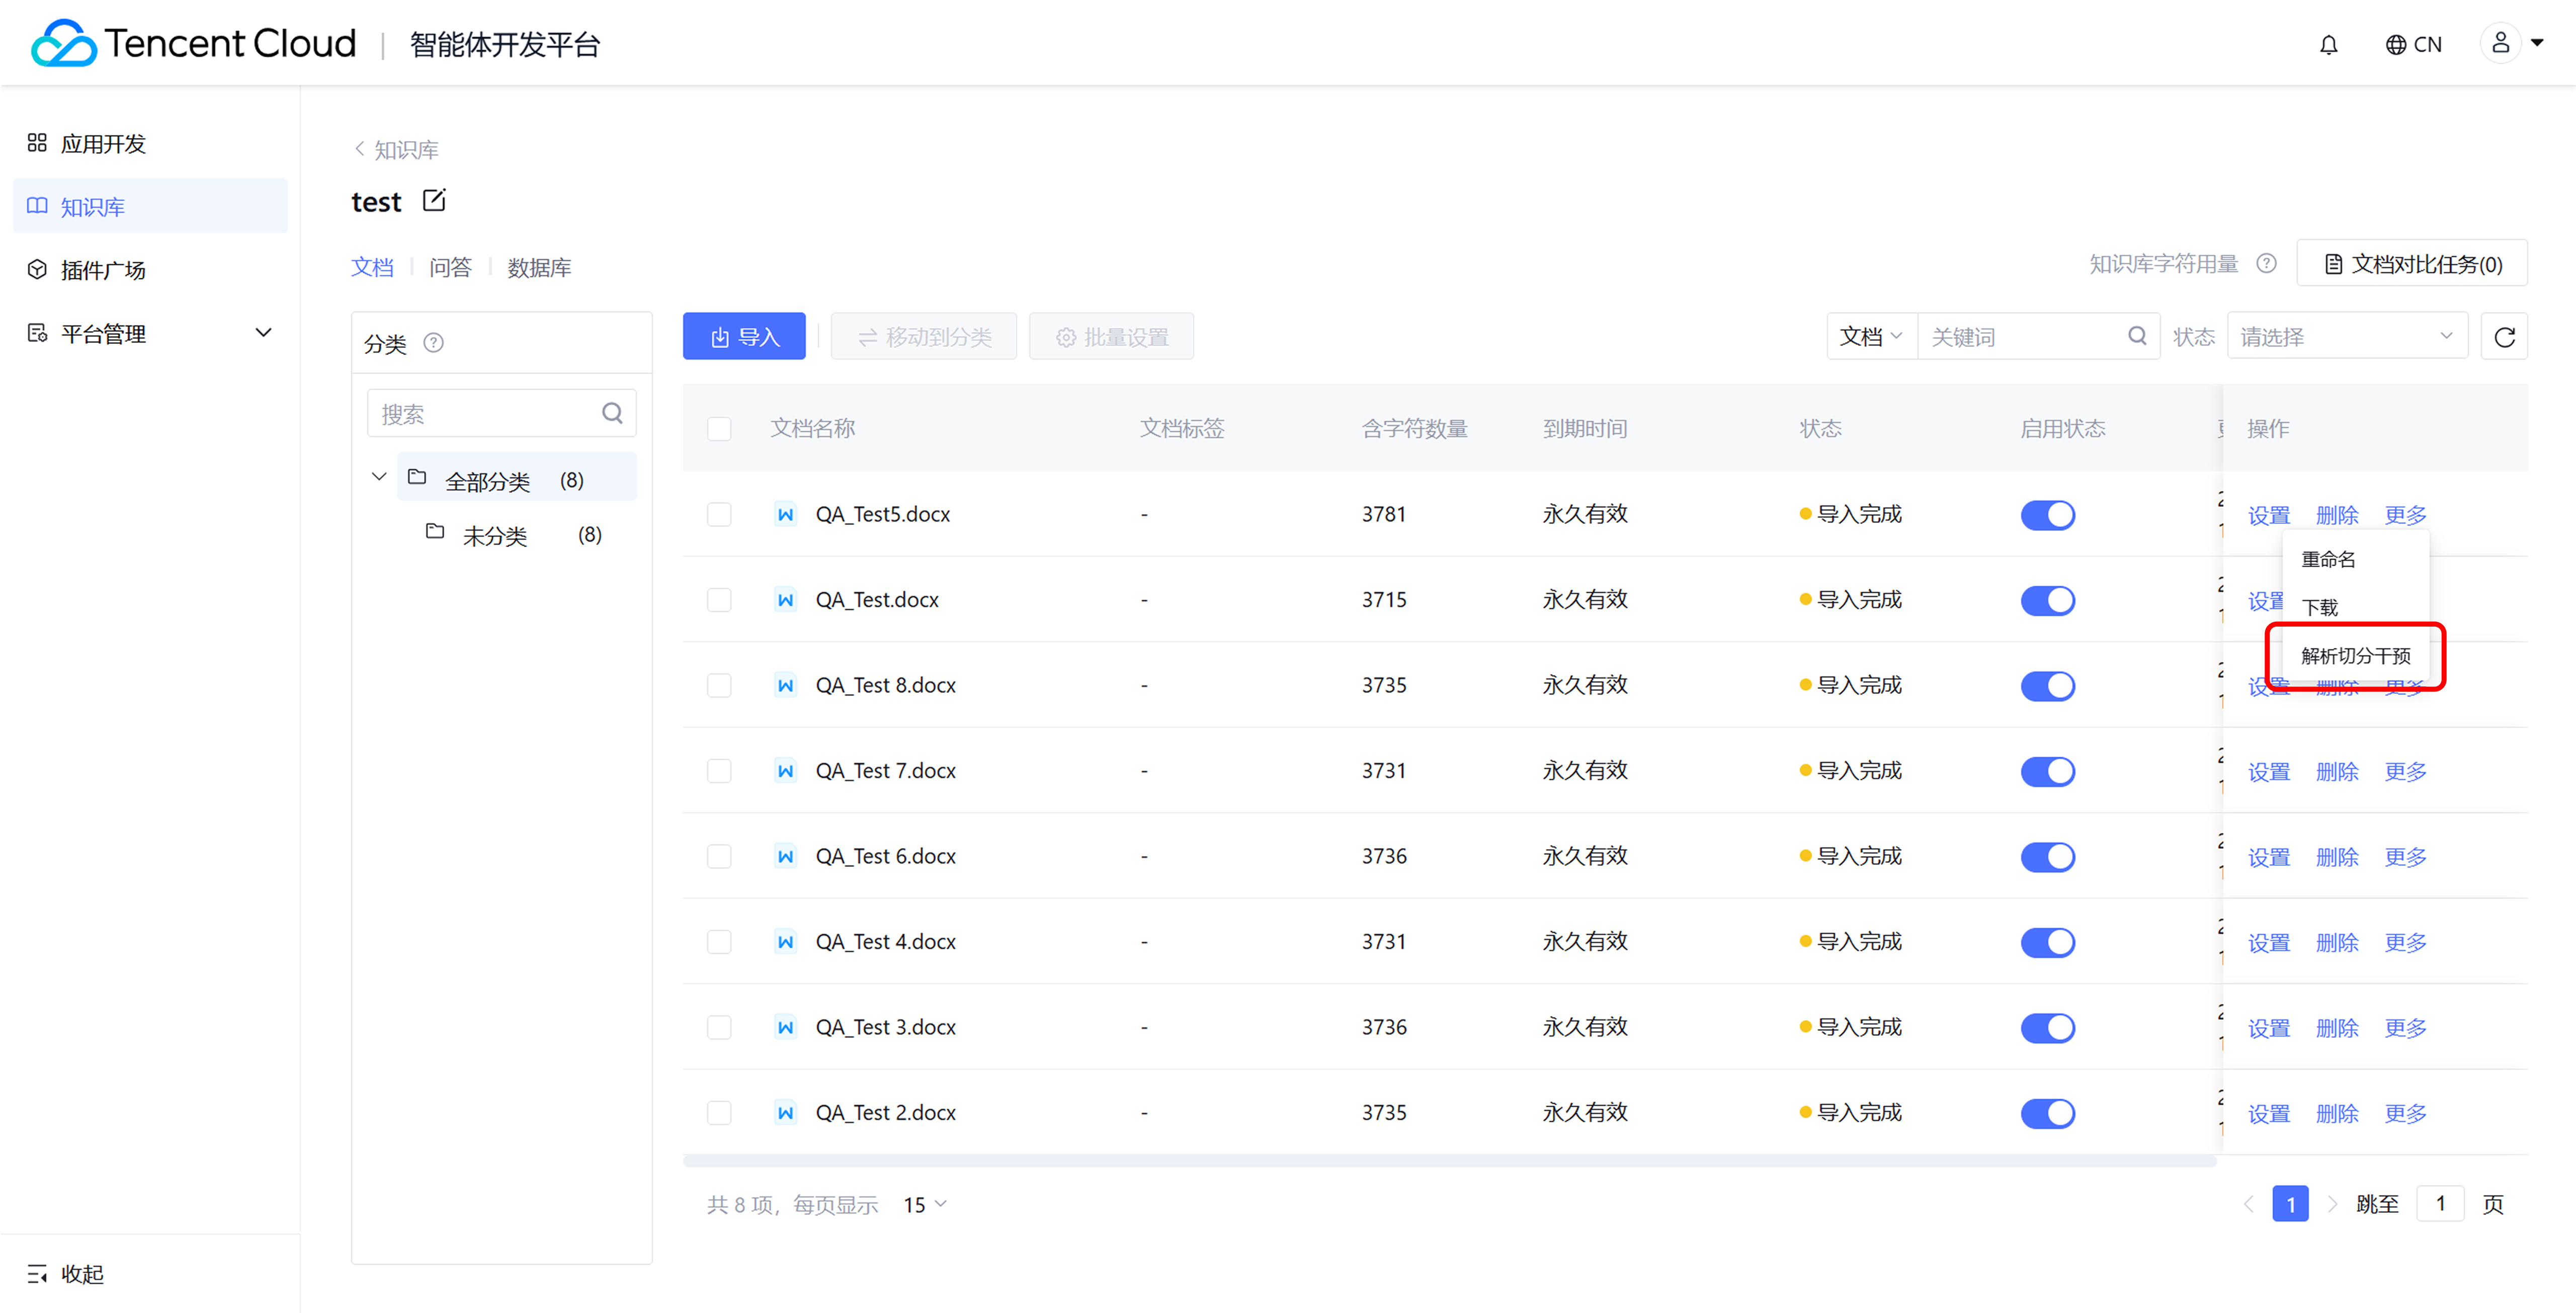
Task: Click the refresh icon button
Action: click(x=2504, y=337)
